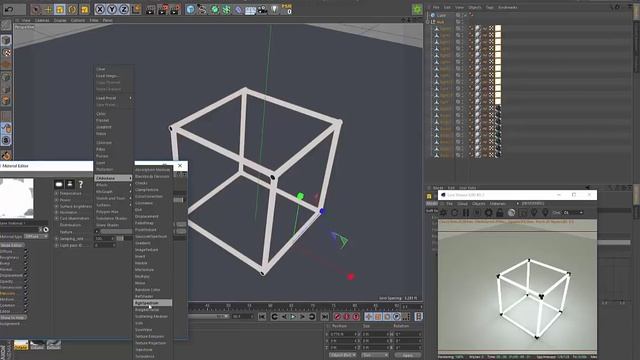Click the Spline Pen icon in the toolbar
This screenshot has height=360, width=640.
coord(202,9)
